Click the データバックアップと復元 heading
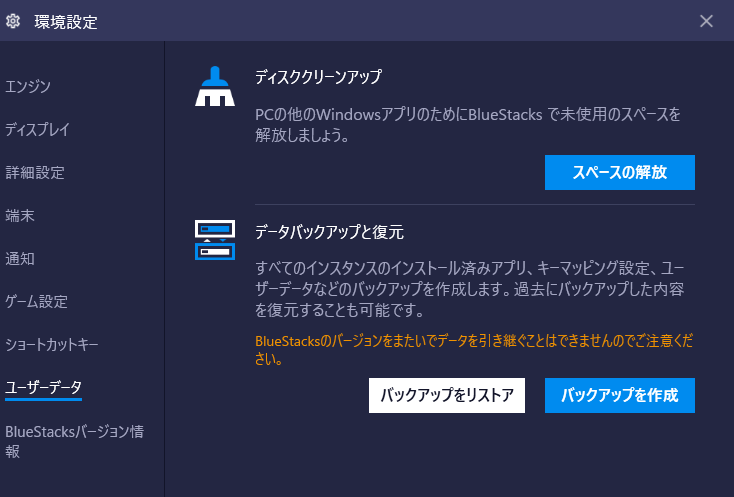 [x=329, y=232]
